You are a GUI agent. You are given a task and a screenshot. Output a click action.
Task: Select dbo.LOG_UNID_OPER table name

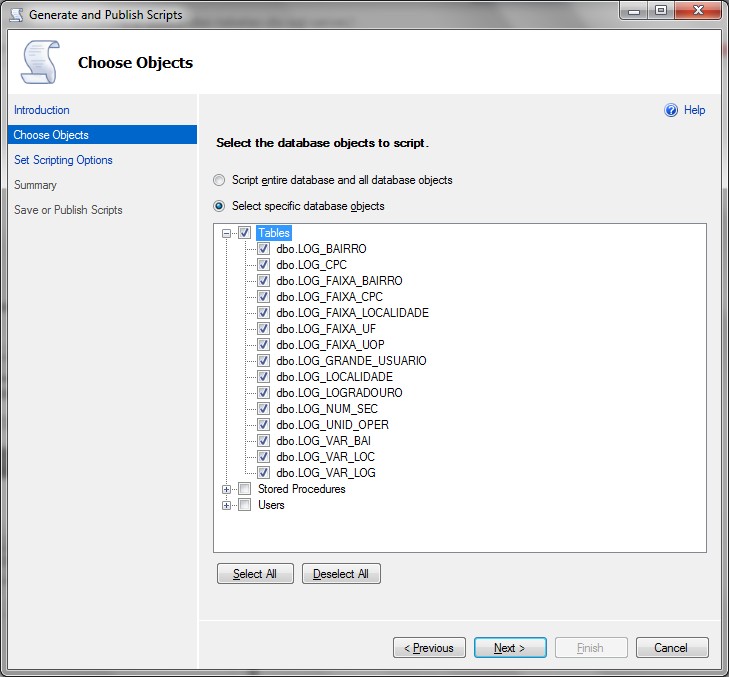tap(332, 425)
